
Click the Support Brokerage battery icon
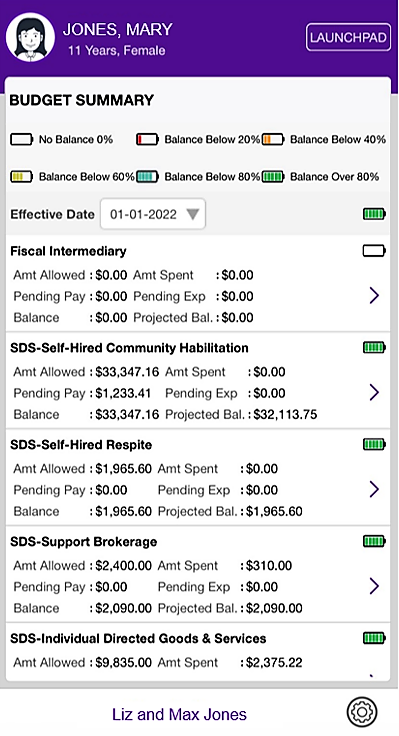point(374,541)
